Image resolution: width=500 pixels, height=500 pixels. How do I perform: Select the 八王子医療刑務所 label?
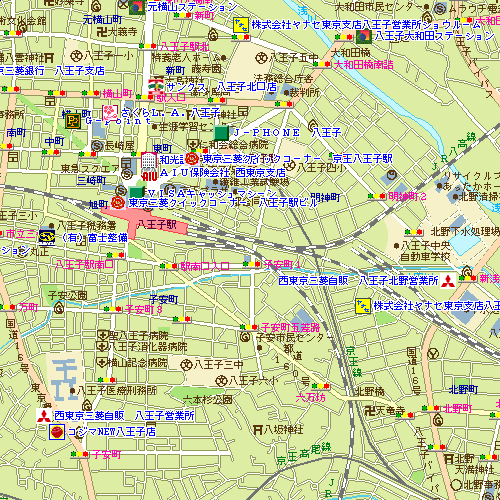coord(117,390)
